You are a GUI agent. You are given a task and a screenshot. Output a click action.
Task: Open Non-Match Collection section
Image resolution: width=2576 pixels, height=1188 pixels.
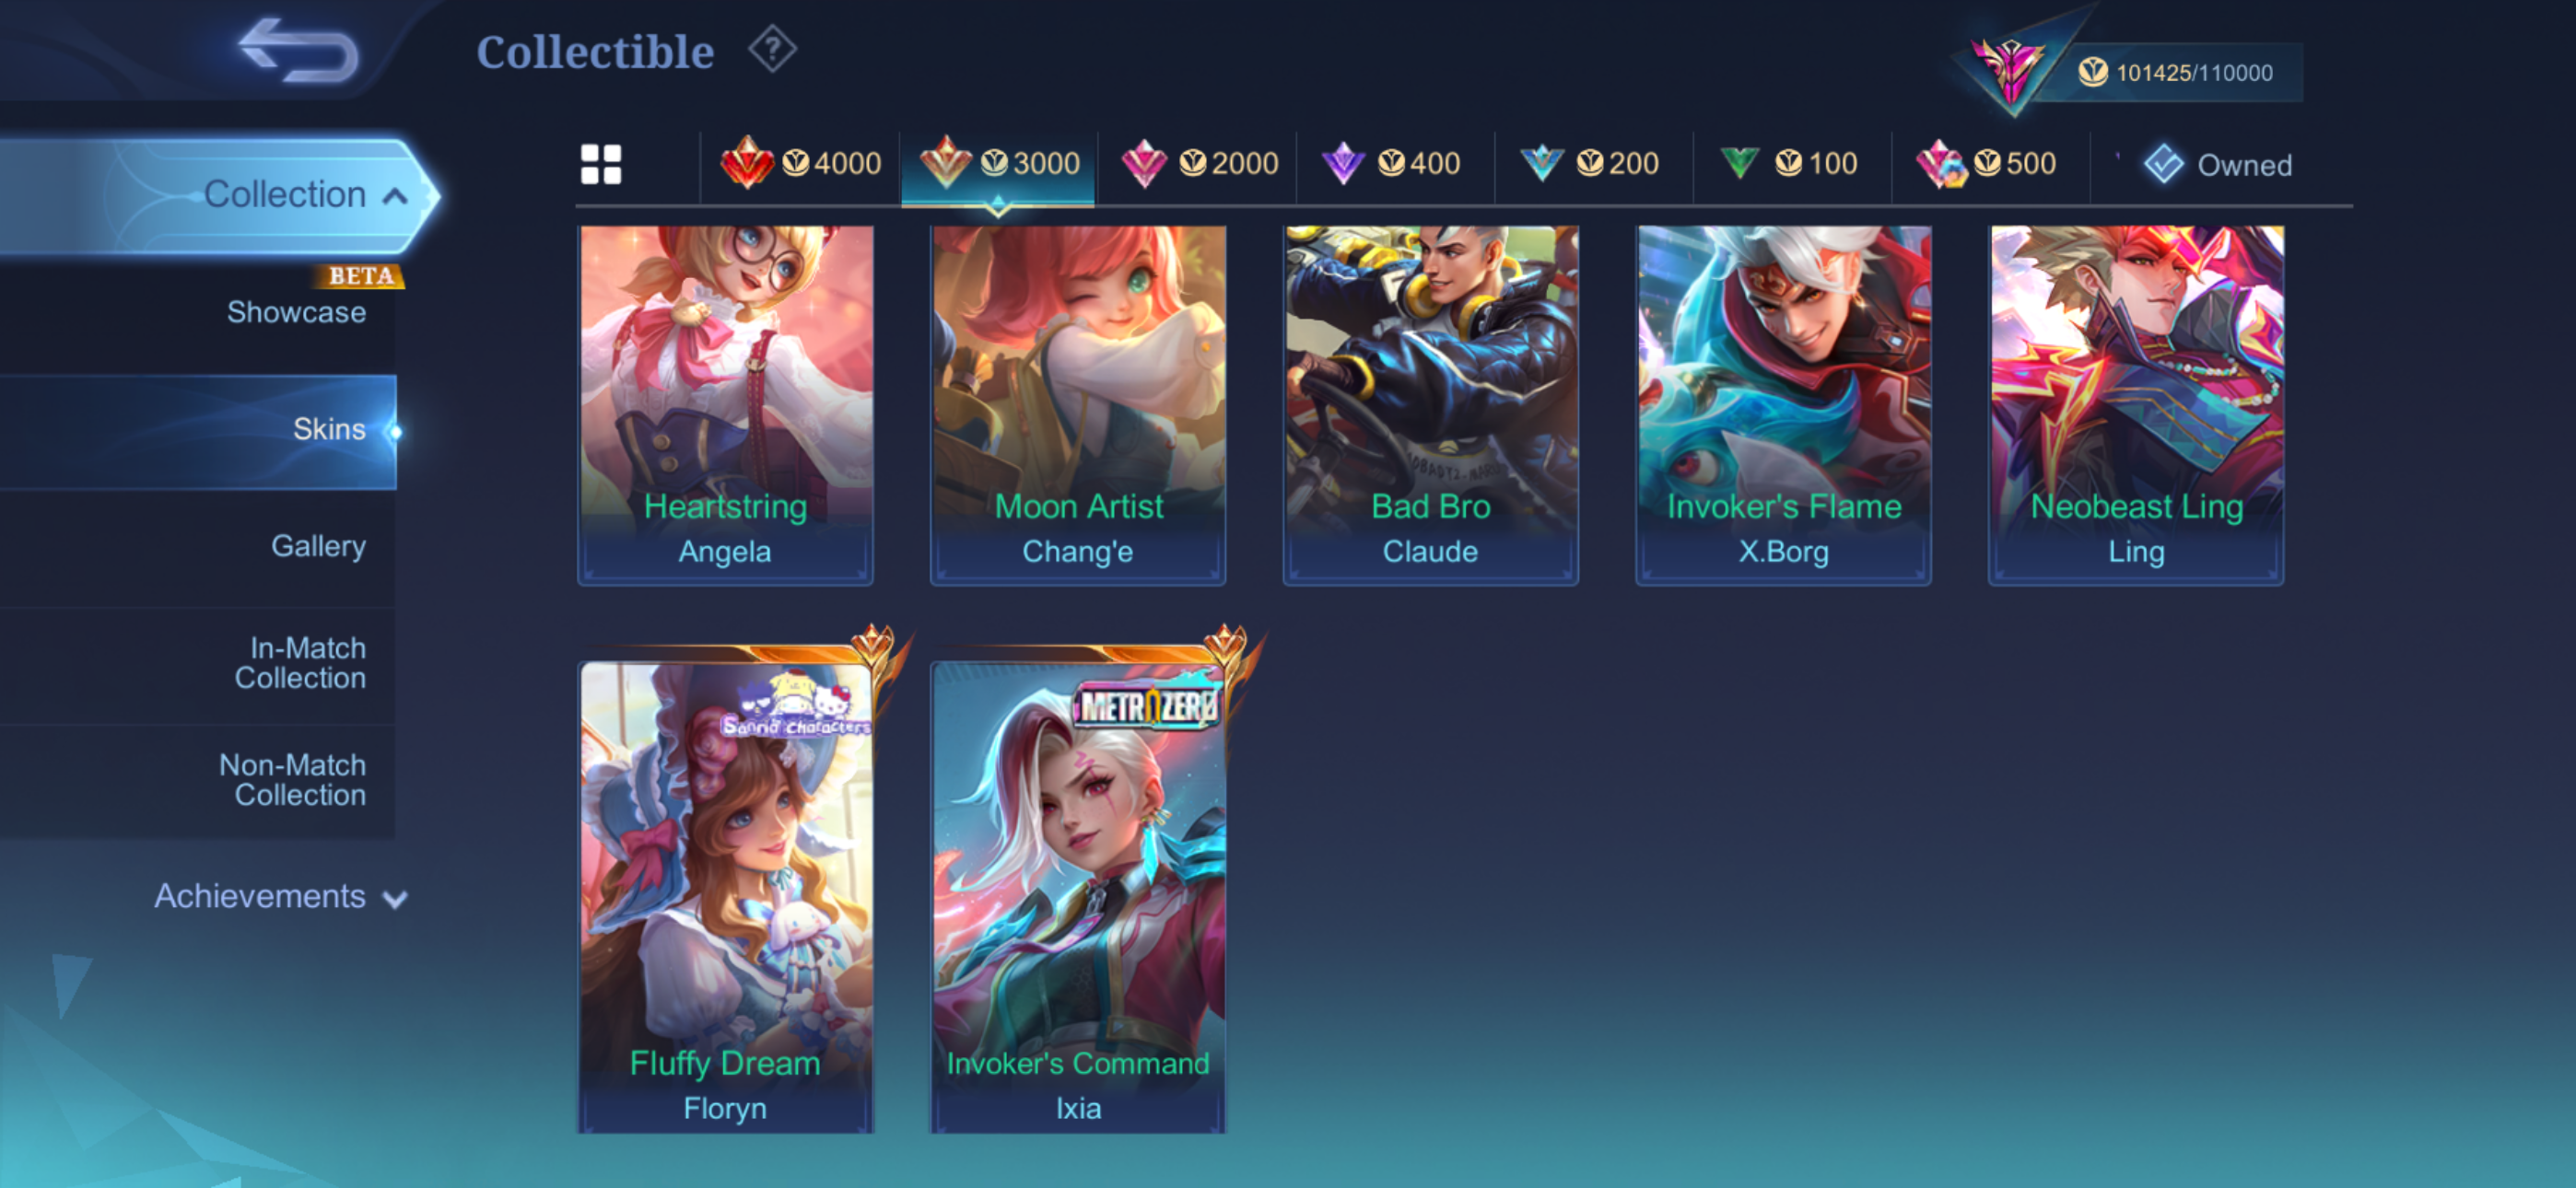(293, 780)
